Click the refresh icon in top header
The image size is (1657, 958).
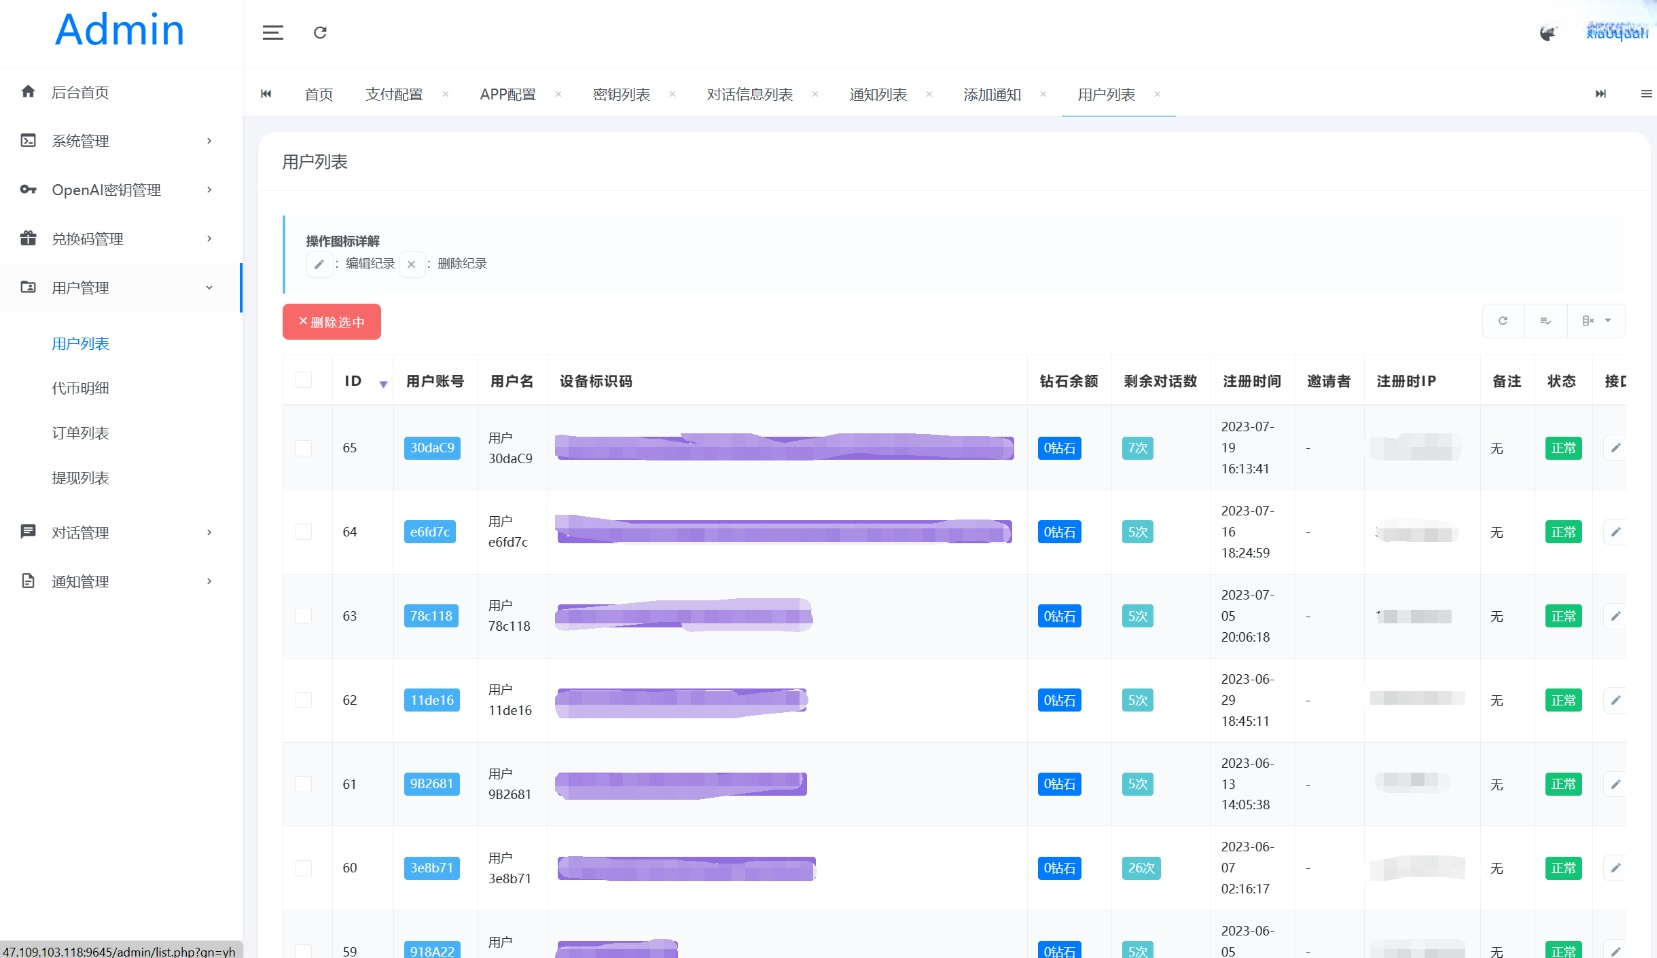pyautogui.click(x=320, y=33)
